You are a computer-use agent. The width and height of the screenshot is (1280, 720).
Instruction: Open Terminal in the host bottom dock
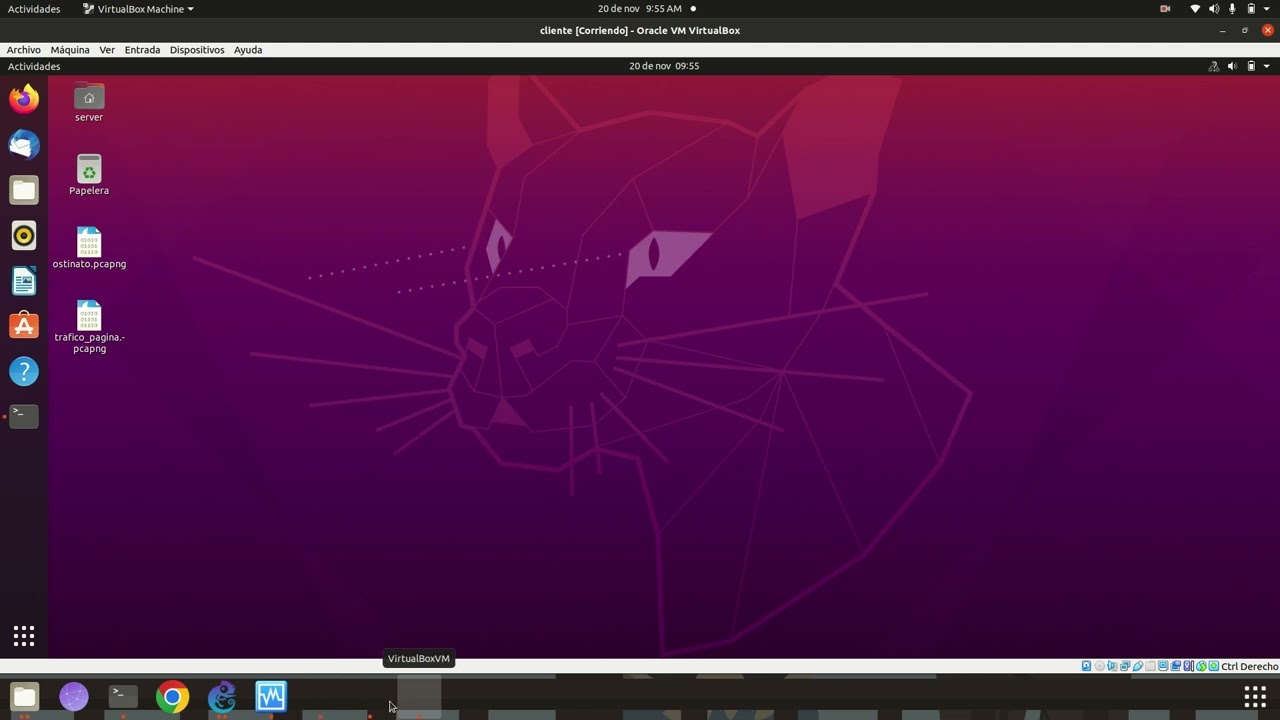123,696
